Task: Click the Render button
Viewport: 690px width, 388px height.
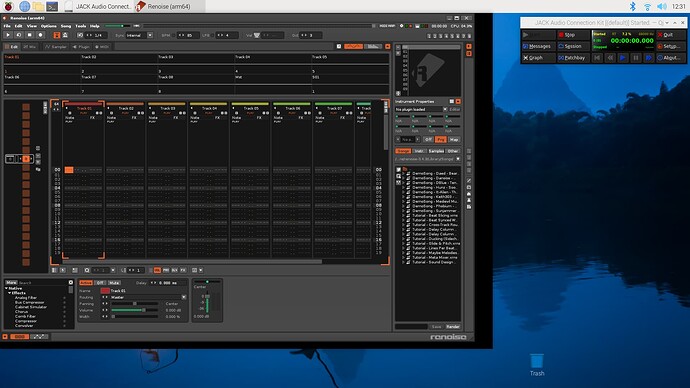Action: (x=452, y=327)
